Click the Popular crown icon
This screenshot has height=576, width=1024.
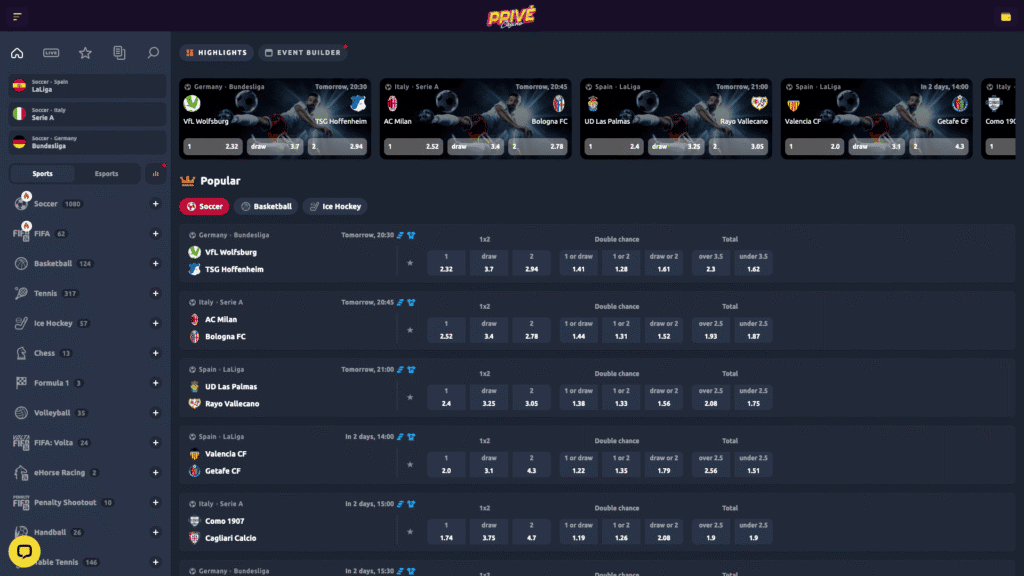[187, 181]
